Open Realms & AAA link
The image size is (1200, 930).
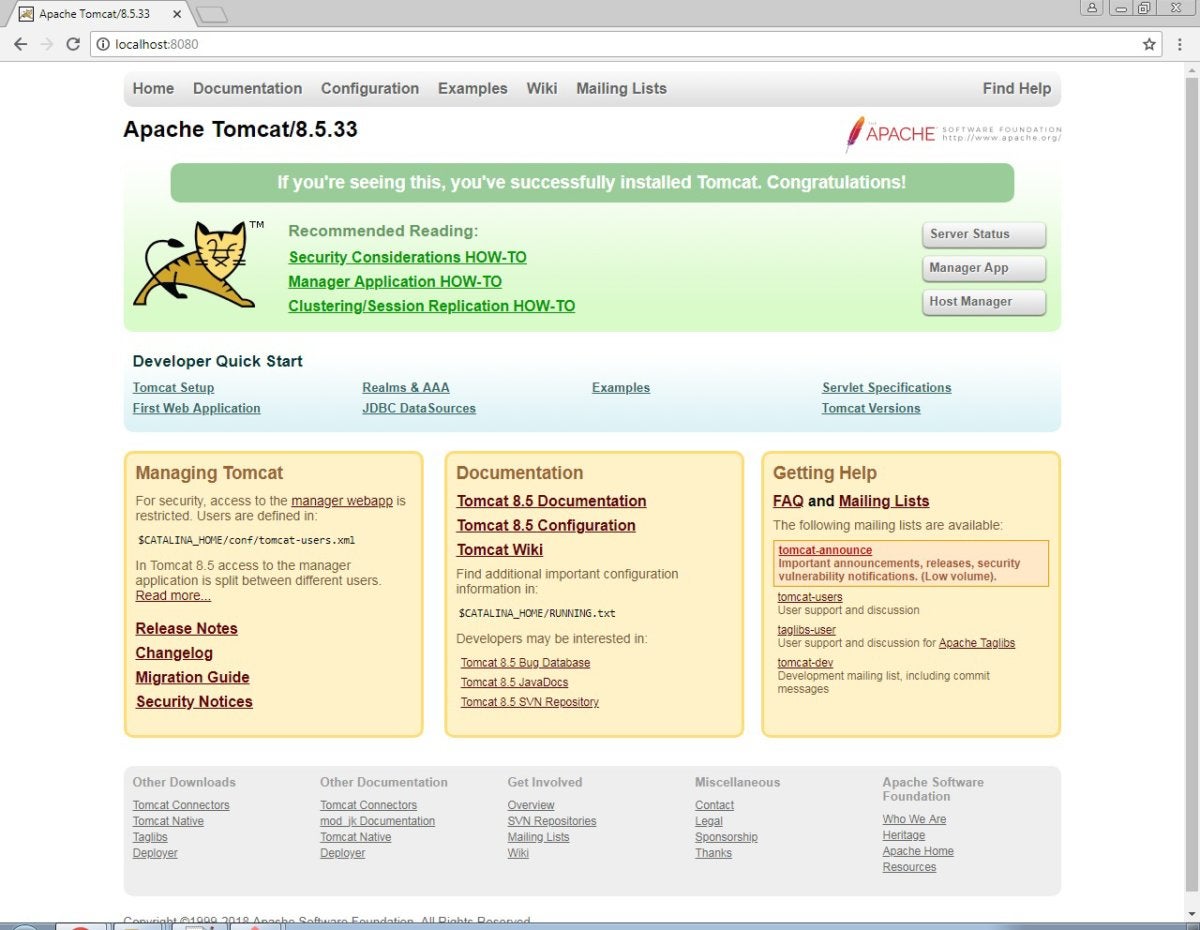[406, 388]
